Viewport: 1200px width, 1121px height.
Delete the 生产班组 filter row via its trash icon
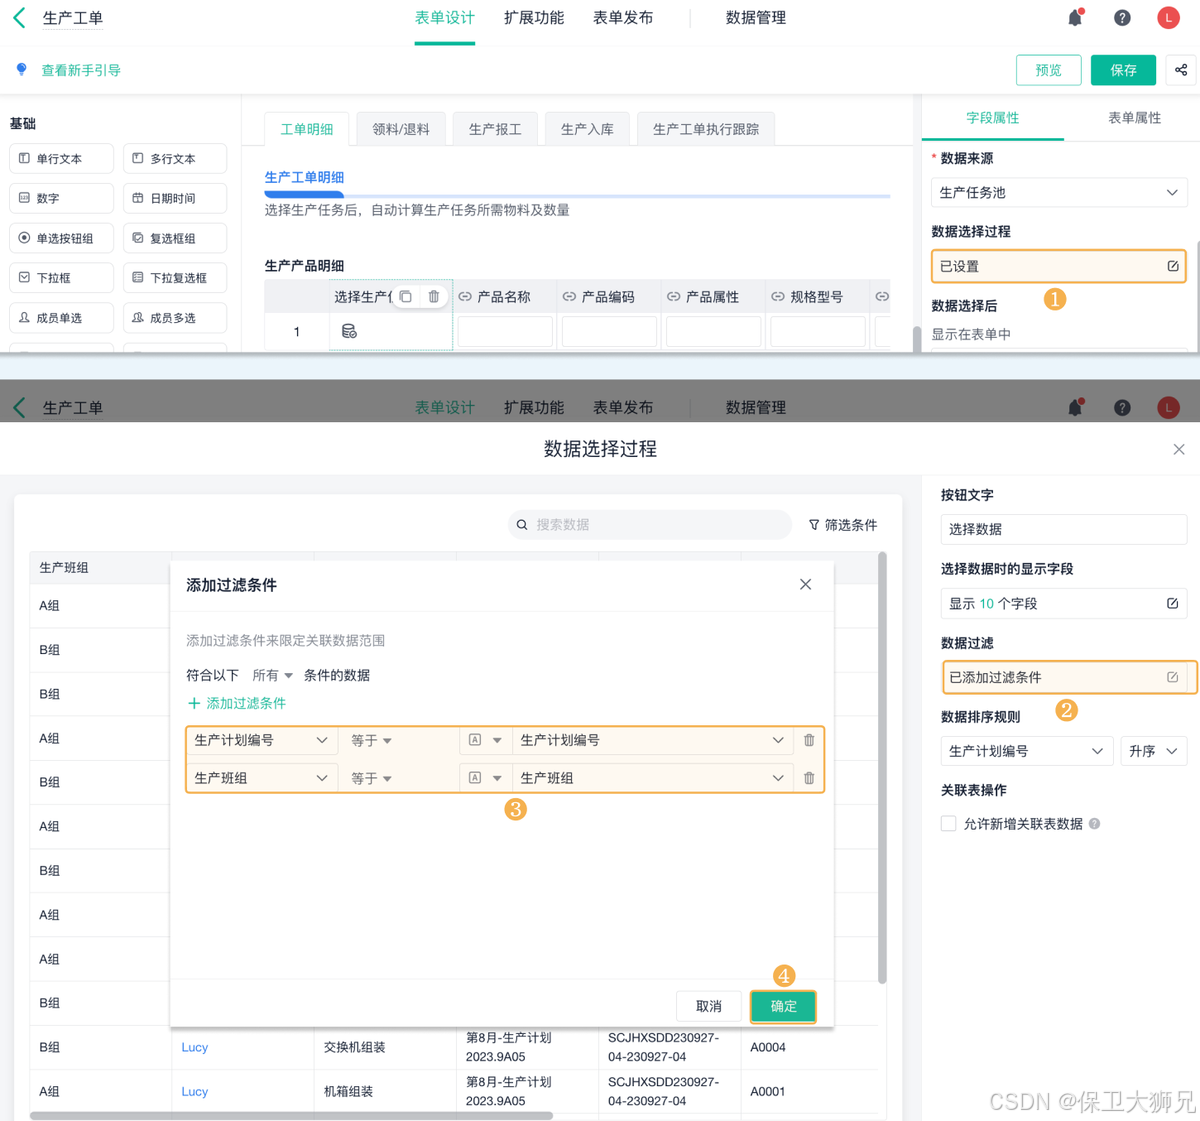[x=809, y=778]
